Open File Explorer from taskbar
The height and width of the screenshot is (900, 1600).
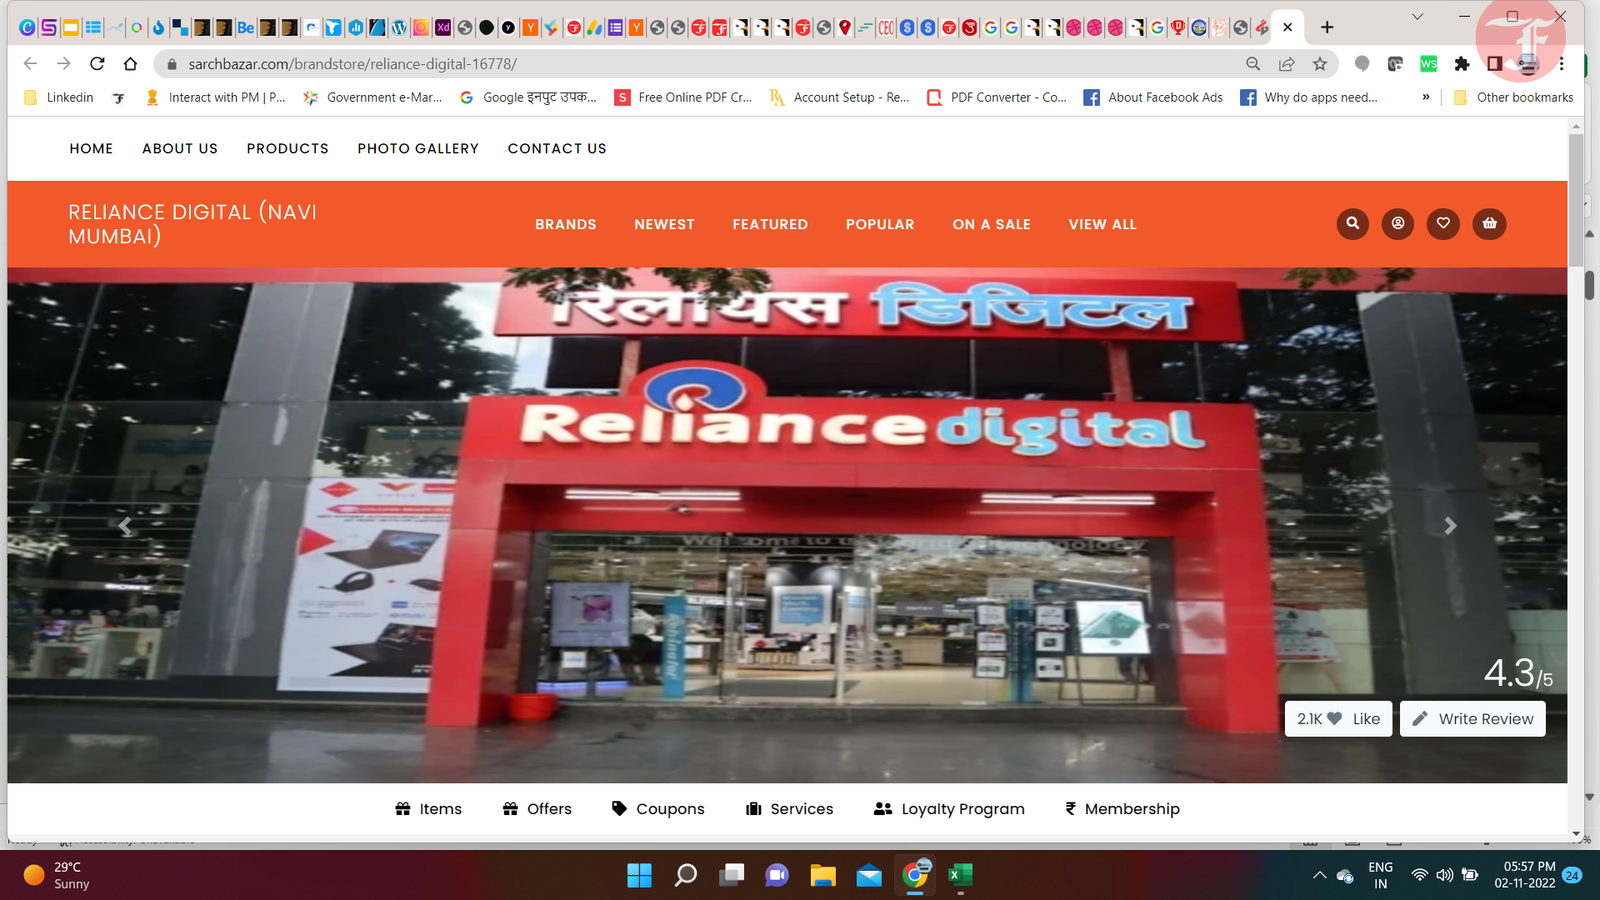click(823, 876)
